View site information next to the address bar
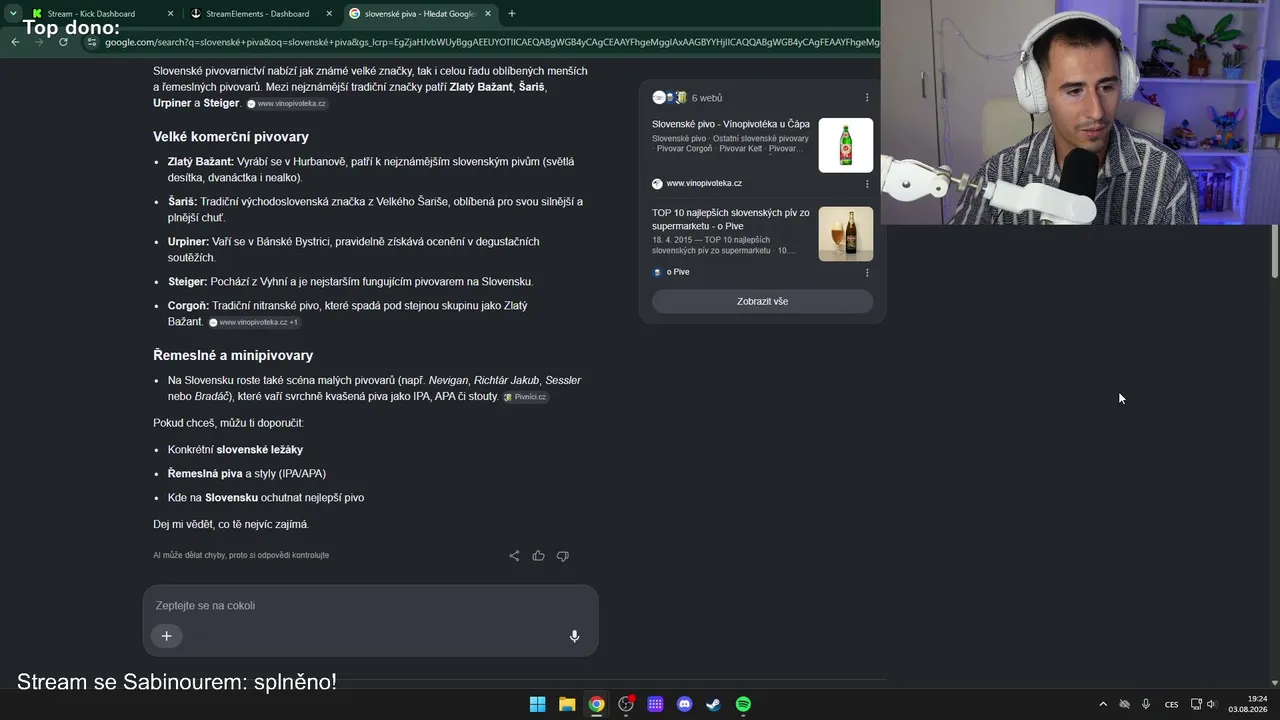The height and width of the screenshot is (720, 1280). (x=92, y=42)
